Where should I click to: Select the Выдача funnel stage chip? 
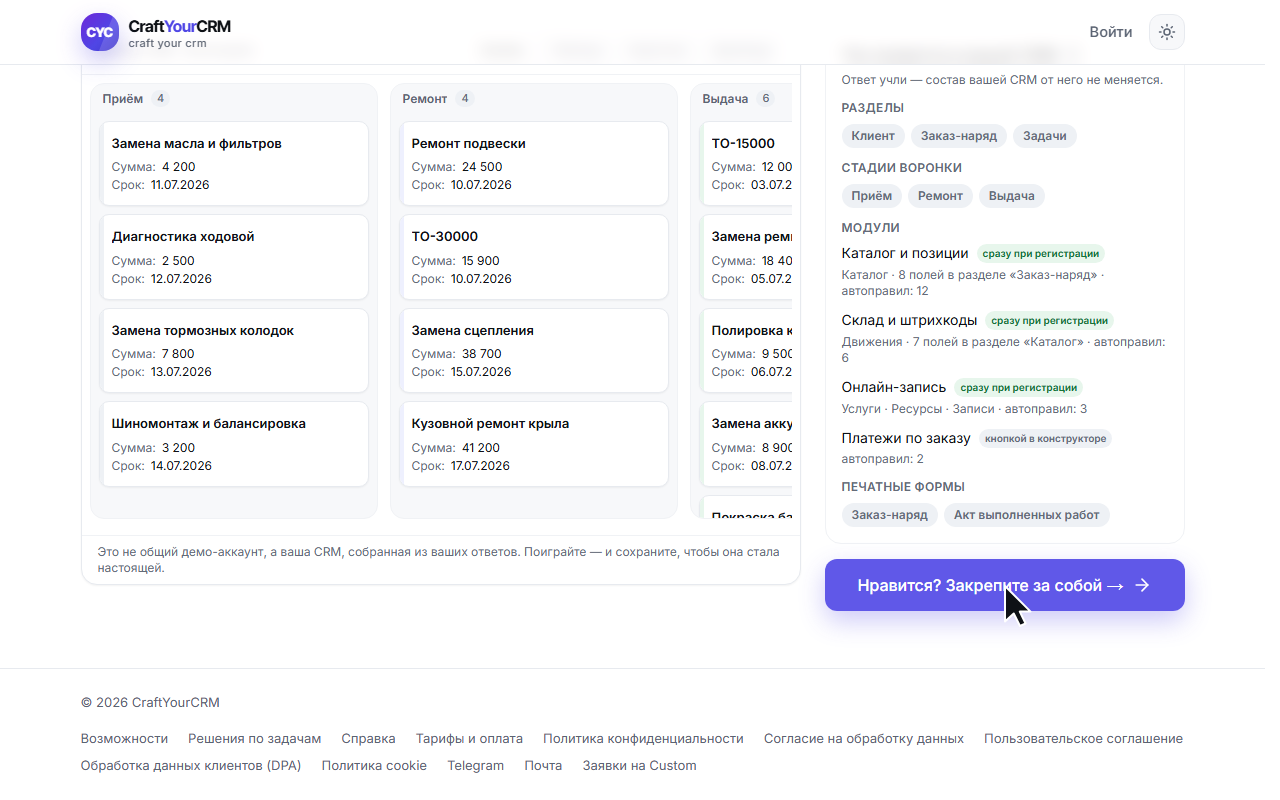(x=1012, y=196)
